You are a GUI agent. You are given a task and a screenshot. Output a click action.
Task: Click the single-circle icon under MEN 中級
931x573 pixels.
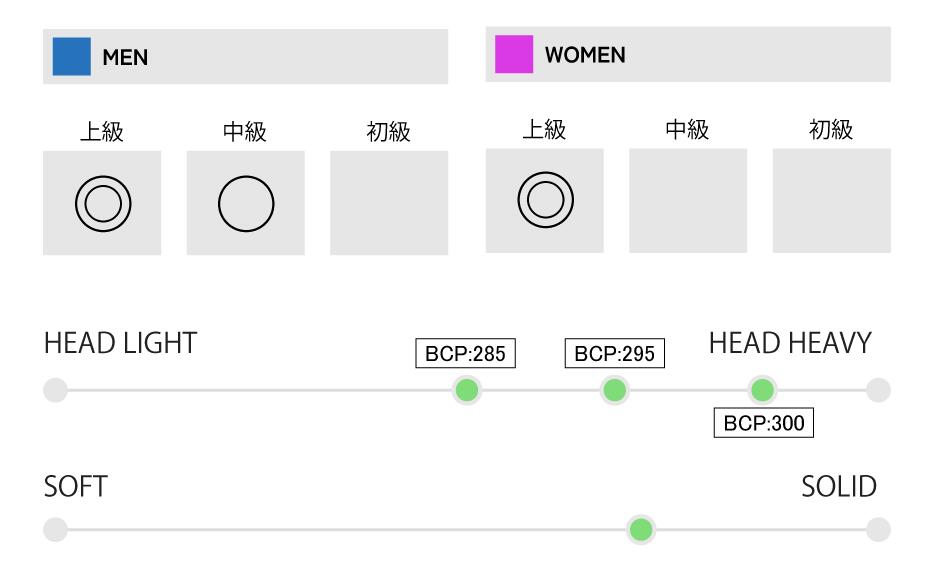(246, 203)
